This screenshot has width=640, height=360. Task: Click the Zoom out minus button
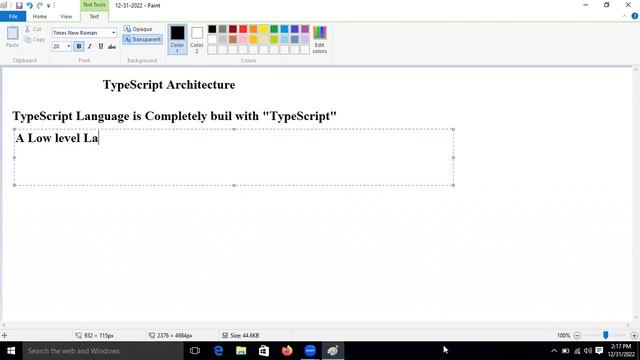click(577, 336)
